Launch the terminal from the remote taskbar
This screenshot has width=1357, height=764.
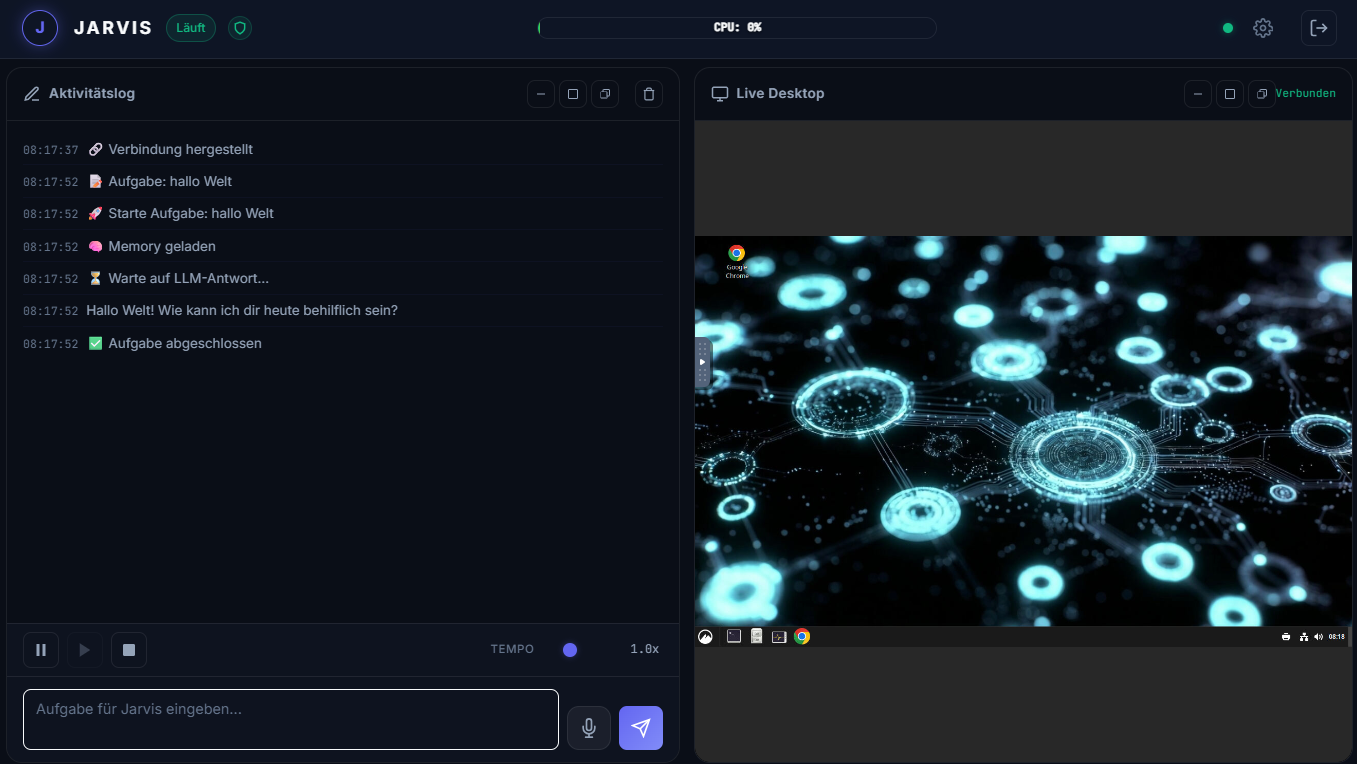click(734, 636)
